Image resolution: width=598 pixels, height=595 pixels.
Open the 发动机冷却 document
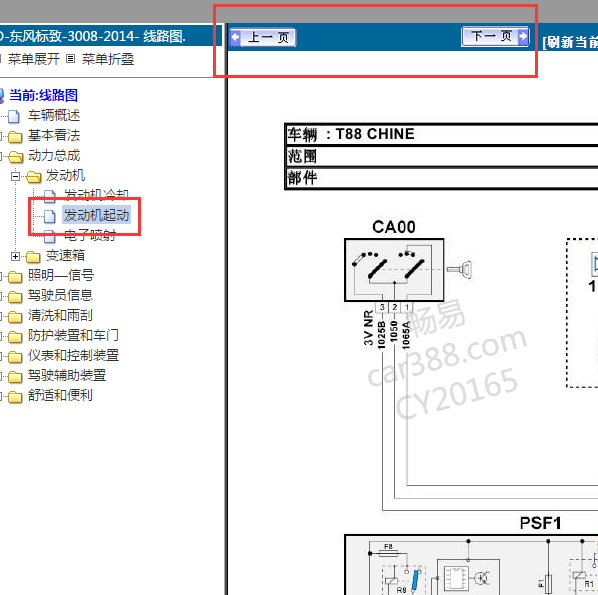pyautogui.click(x=96, y=195)
